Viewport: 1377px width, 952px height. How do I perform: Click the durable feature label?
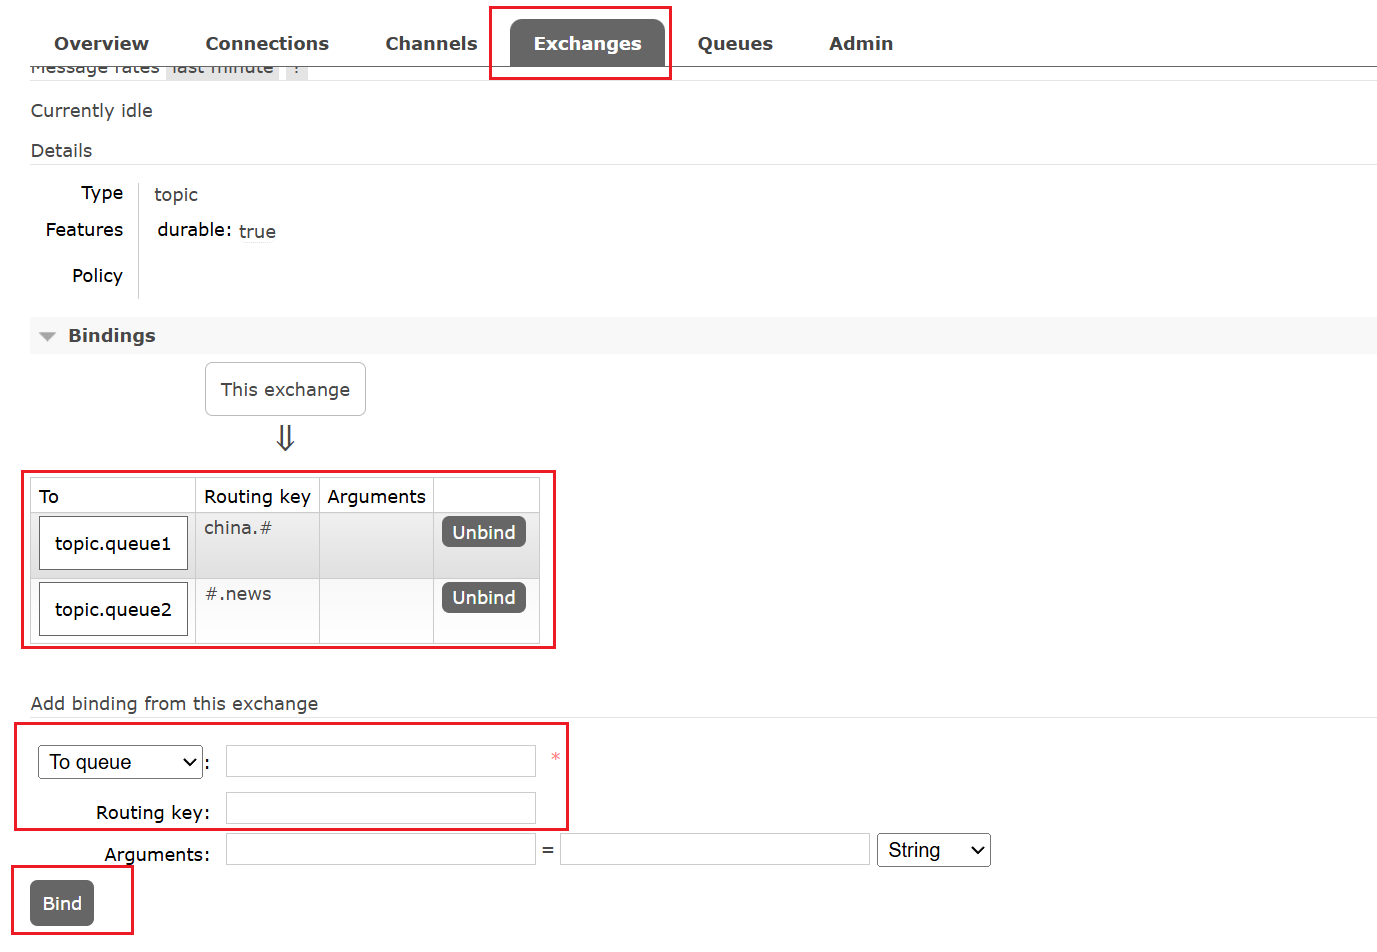(x=194, y=230)
